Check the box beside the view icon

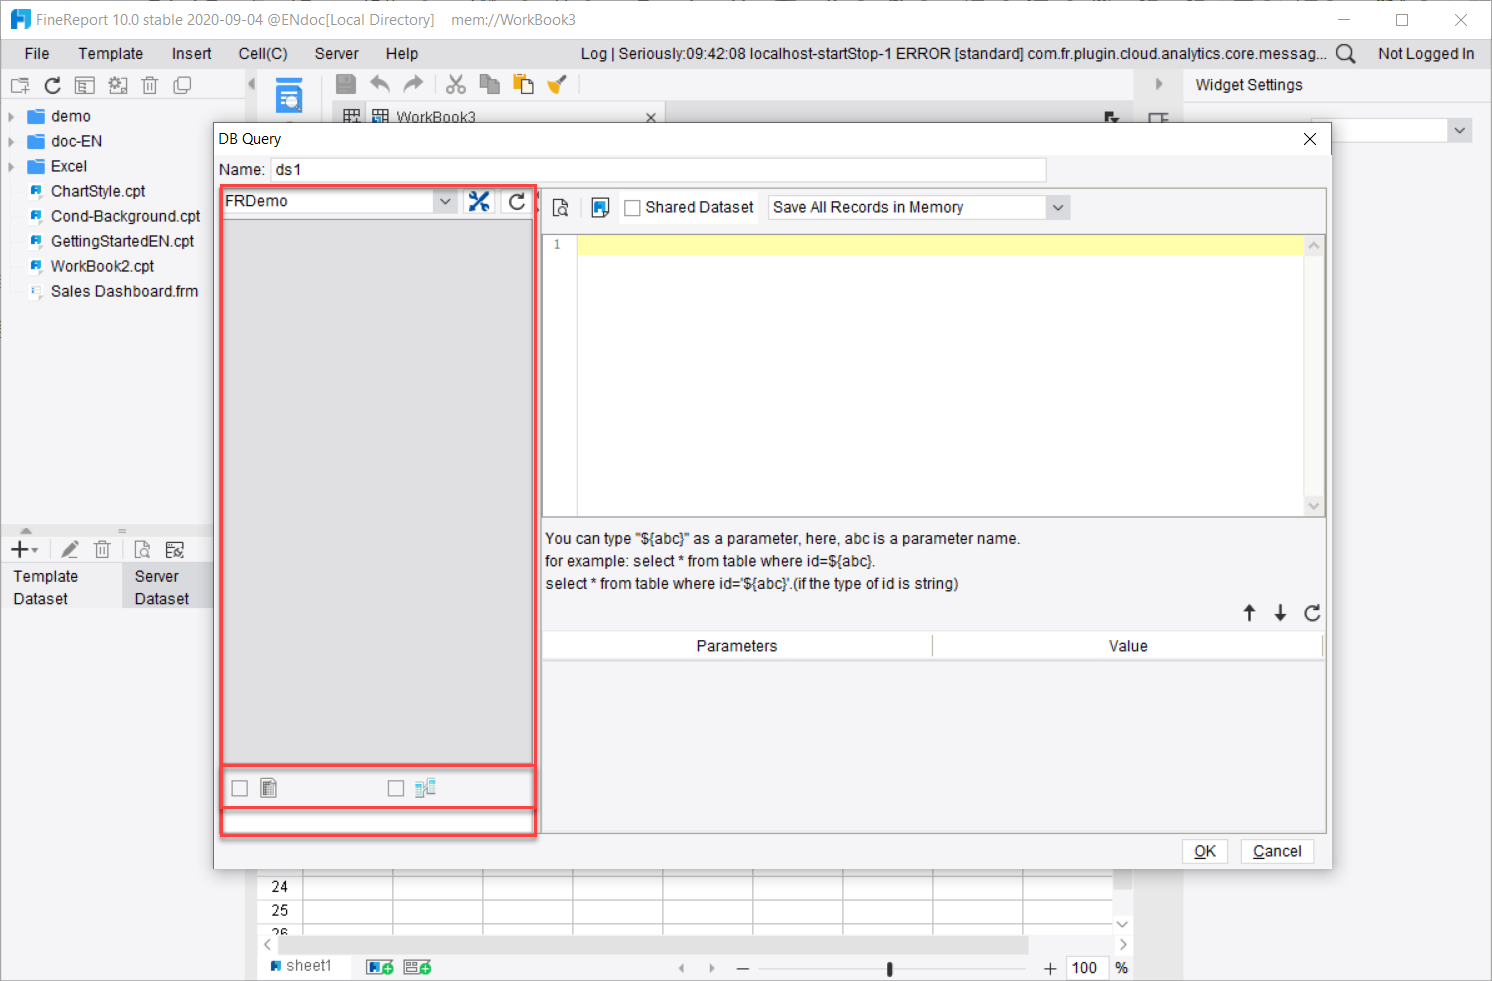tap(396, 789)
